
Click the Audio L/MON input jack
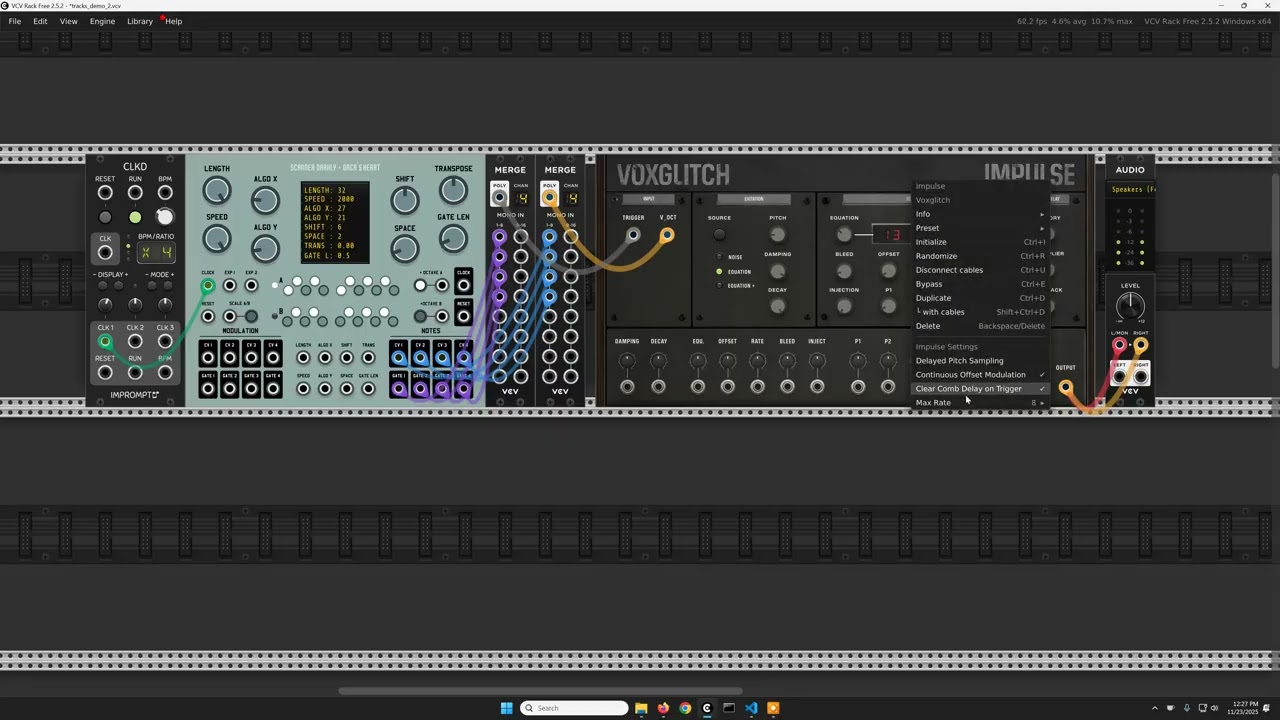pos(1119,346)
